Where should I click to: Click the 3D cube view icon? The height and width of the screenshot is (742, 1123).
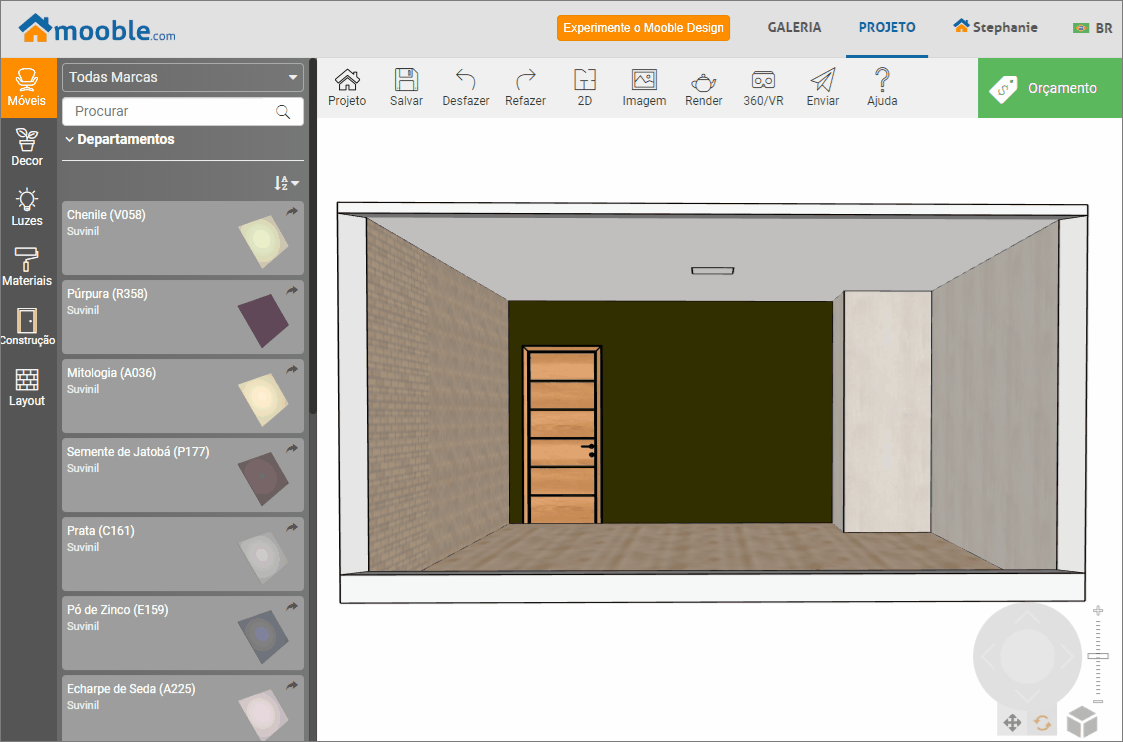pyautogui.click(x=1081, y=721)
